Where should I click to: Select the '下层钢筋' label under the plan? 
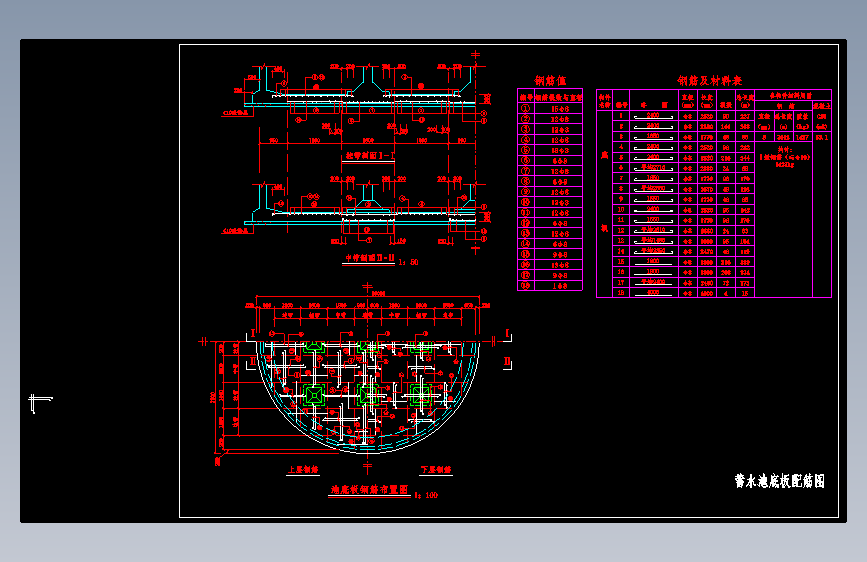436,470
